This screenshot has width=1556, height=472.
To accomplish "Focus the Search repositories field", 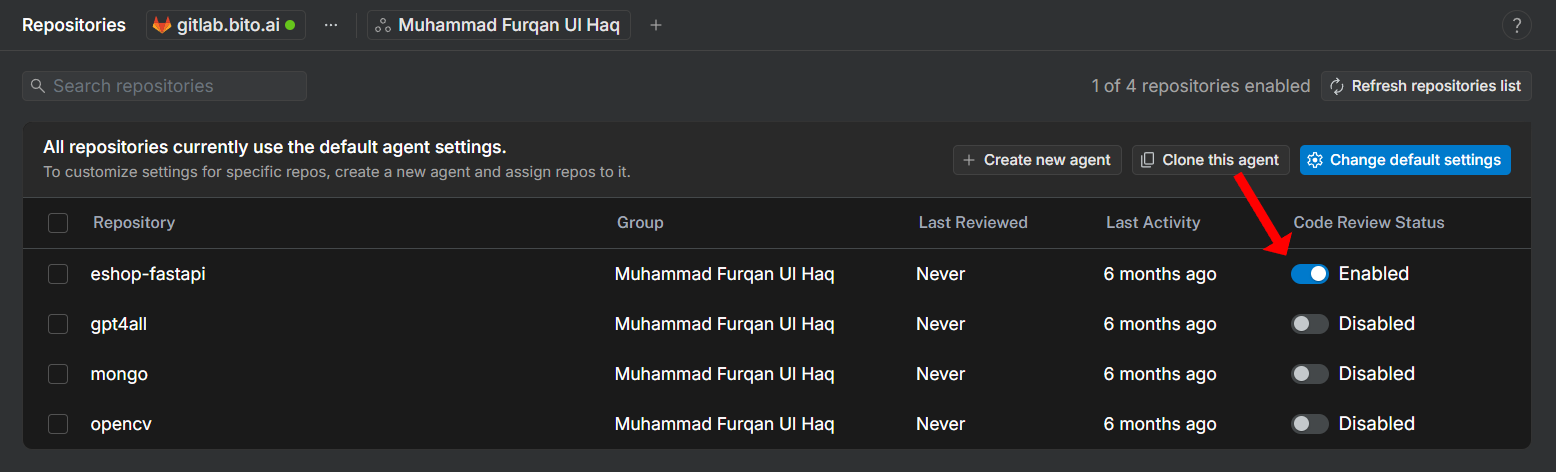I will (x=164, y=86).
